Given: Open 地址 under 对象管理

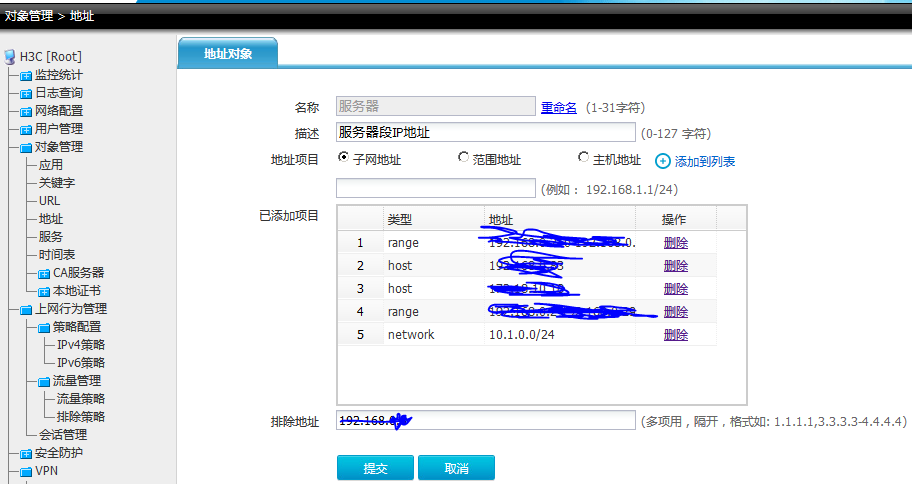Looking at the screenshot, I should [51, 219].
